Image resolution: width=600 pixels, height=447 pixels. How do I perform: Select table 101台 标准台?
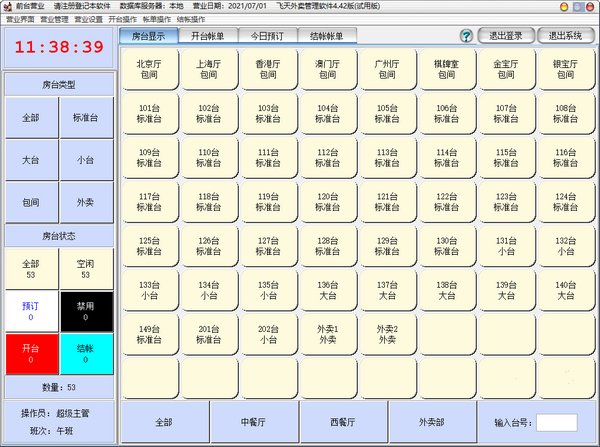(x=149, y=113)
